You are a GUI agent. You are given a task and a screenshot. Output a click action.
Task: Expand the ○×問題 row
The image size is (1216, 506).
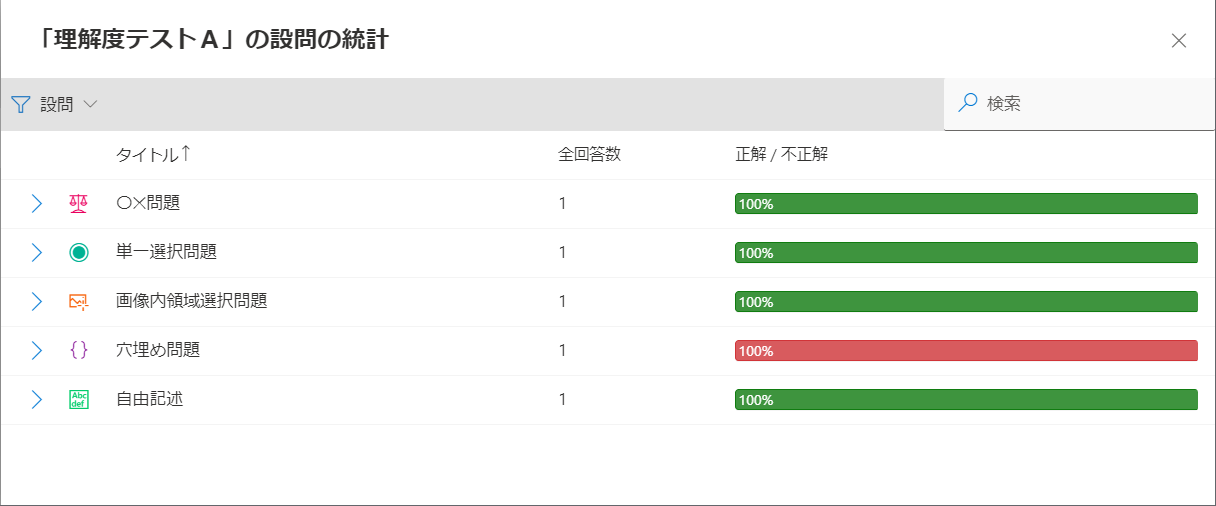coord(37,204)
